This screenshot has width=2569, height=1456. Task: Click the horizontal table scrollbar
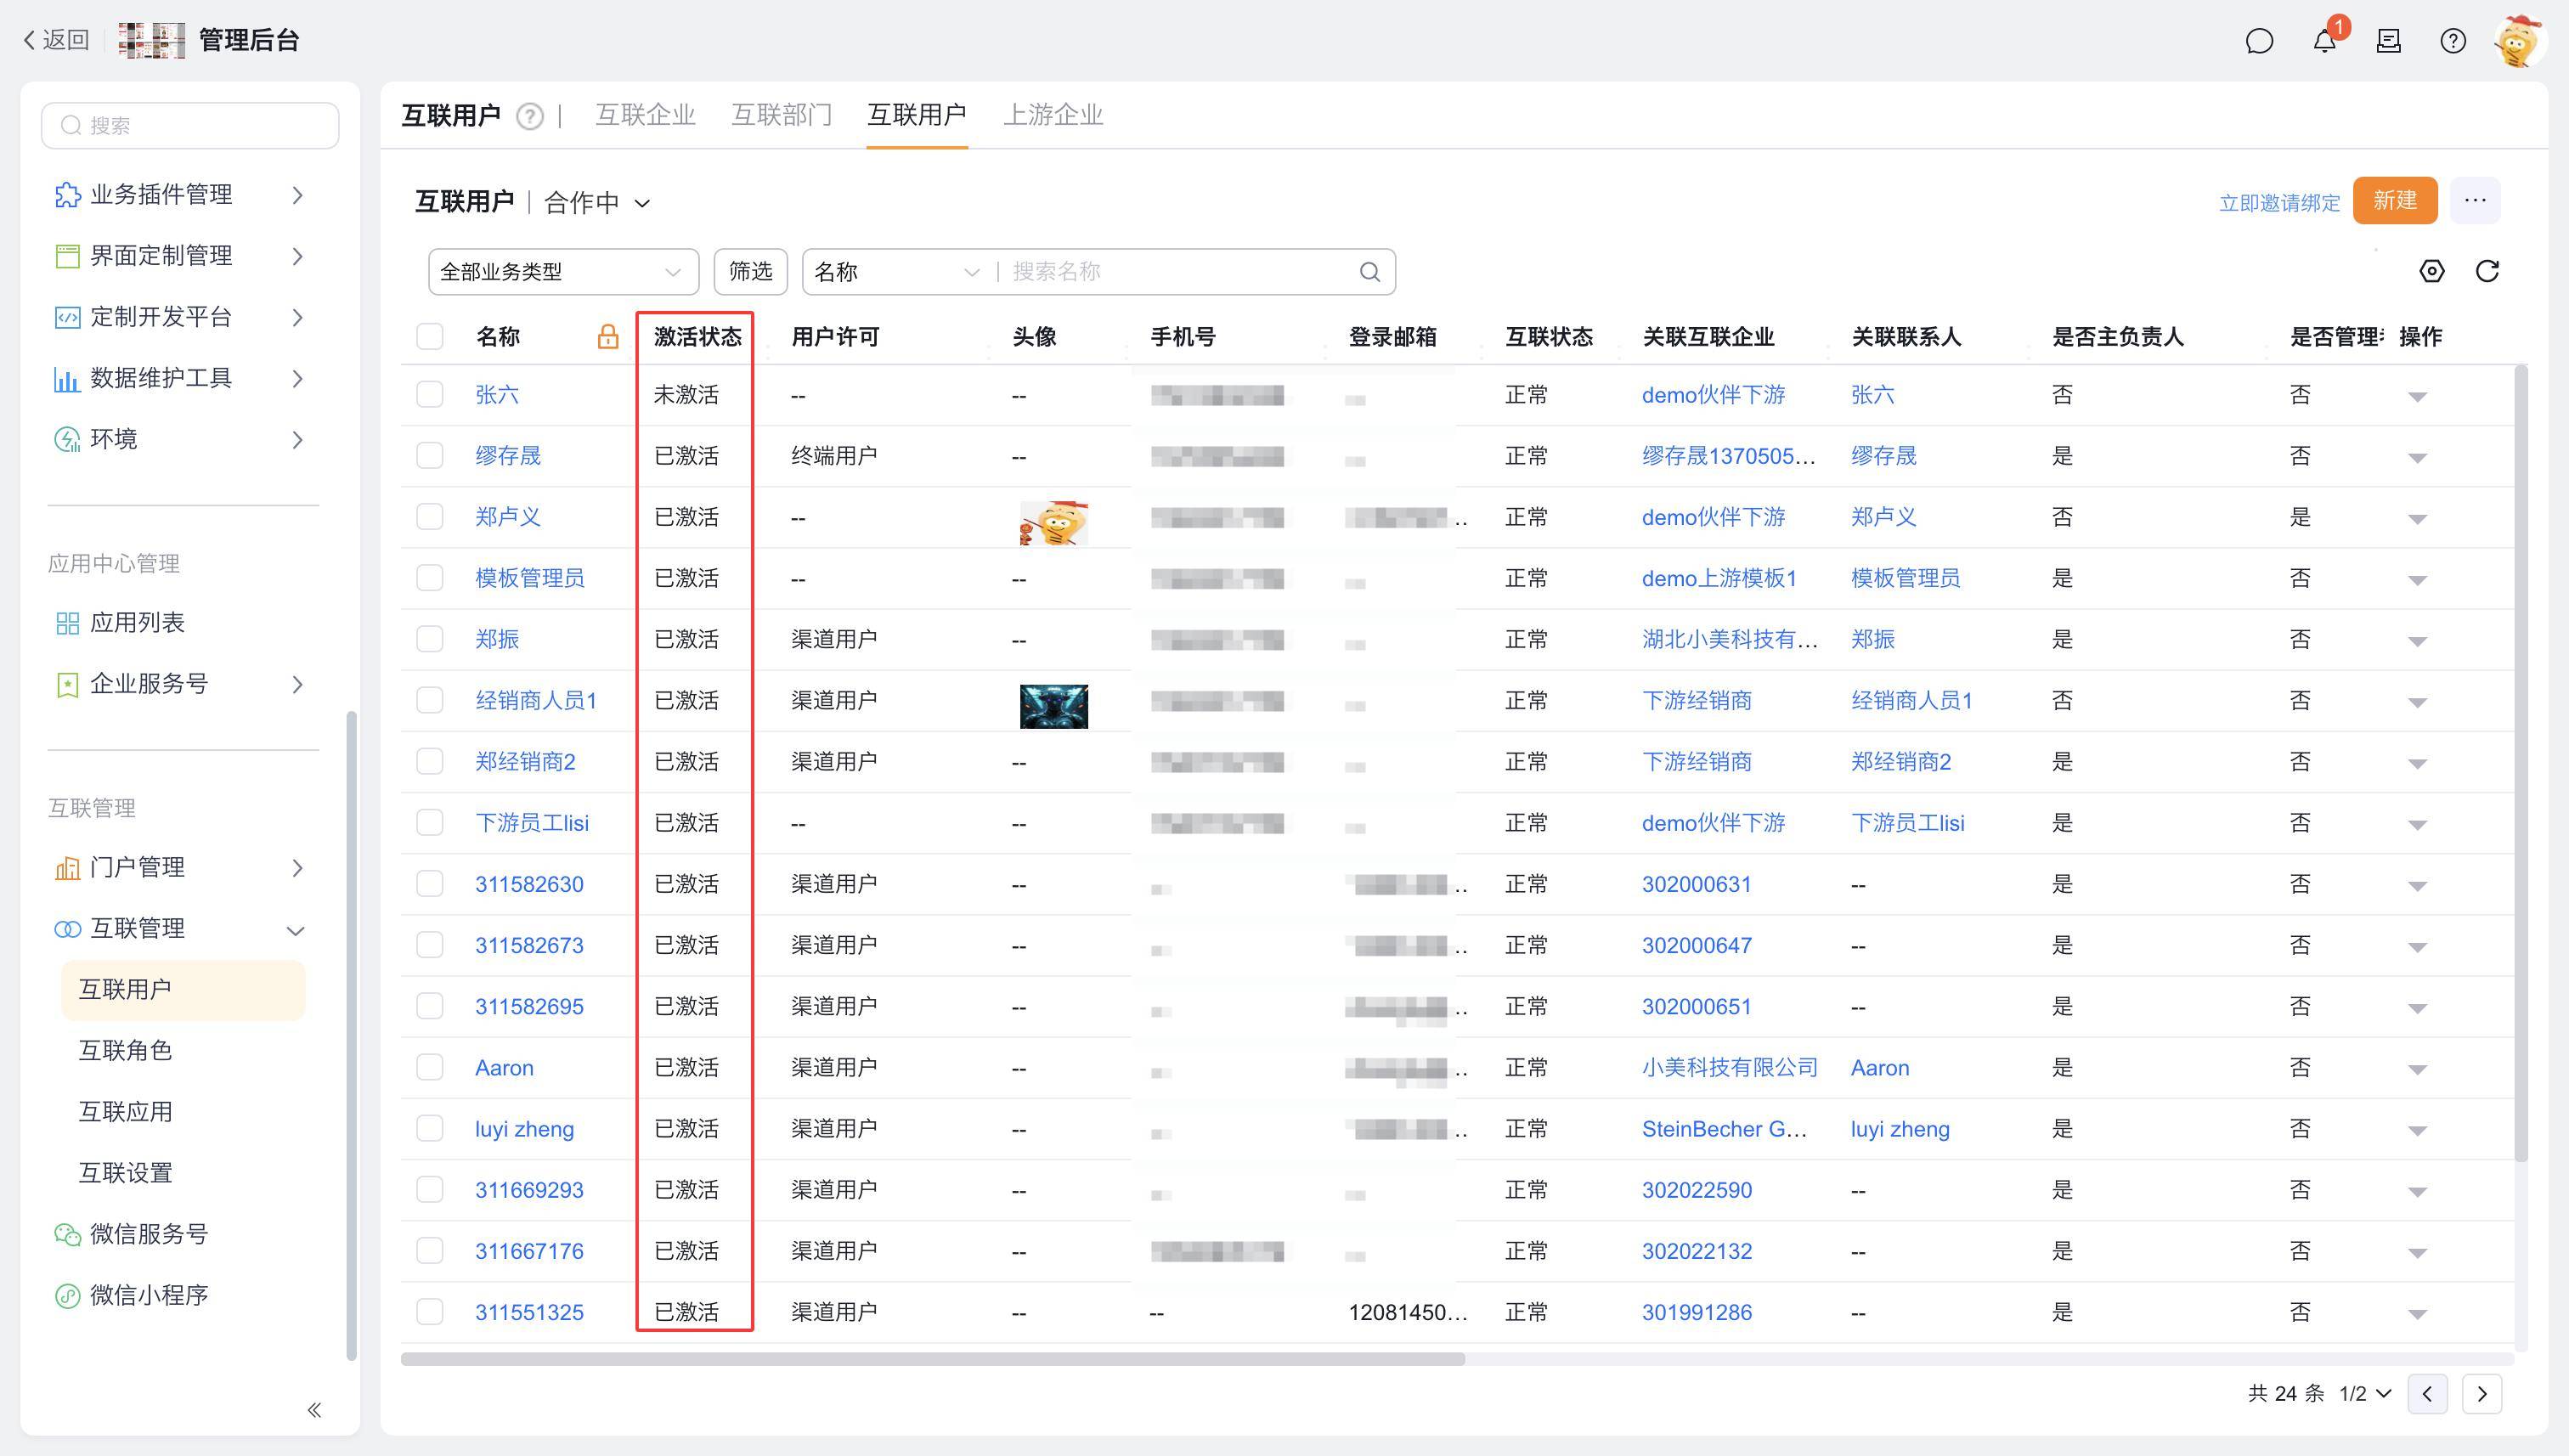tap(932, 1359)
